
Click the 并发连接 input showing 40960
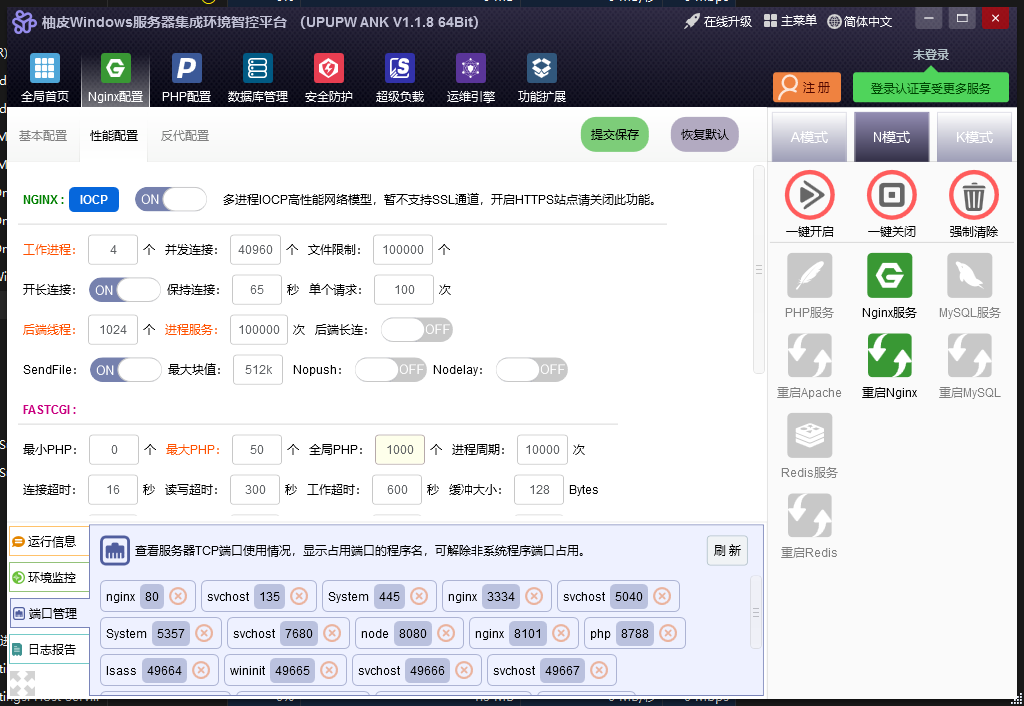255,249
